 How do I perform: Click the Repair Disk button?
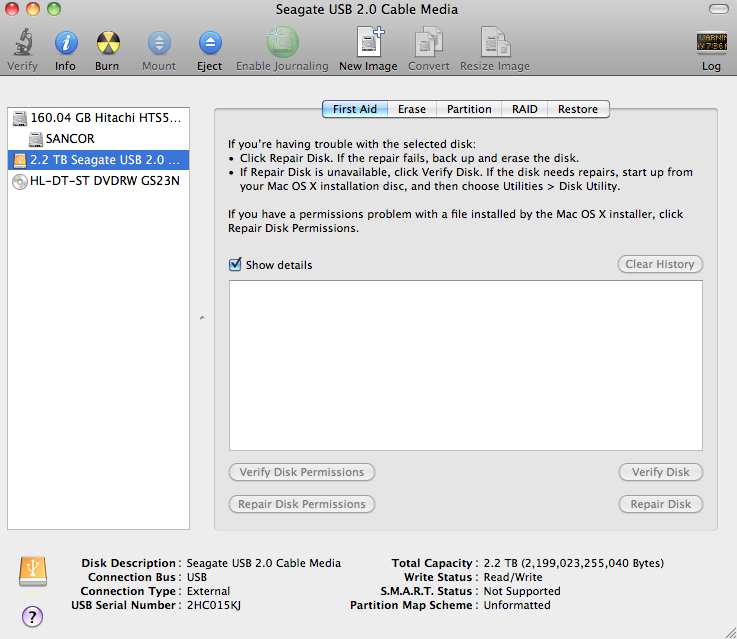point(661,504)
